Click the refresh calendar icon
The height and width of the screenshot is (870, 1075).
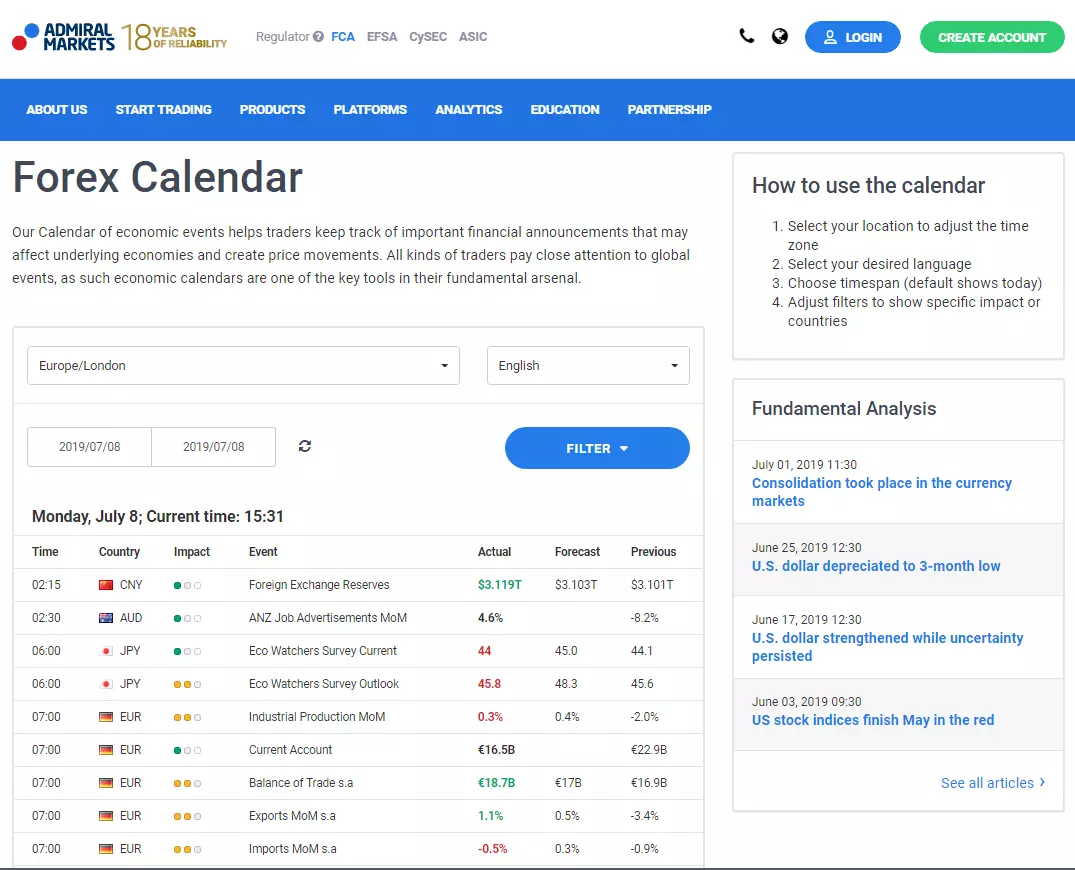point(305,446)
